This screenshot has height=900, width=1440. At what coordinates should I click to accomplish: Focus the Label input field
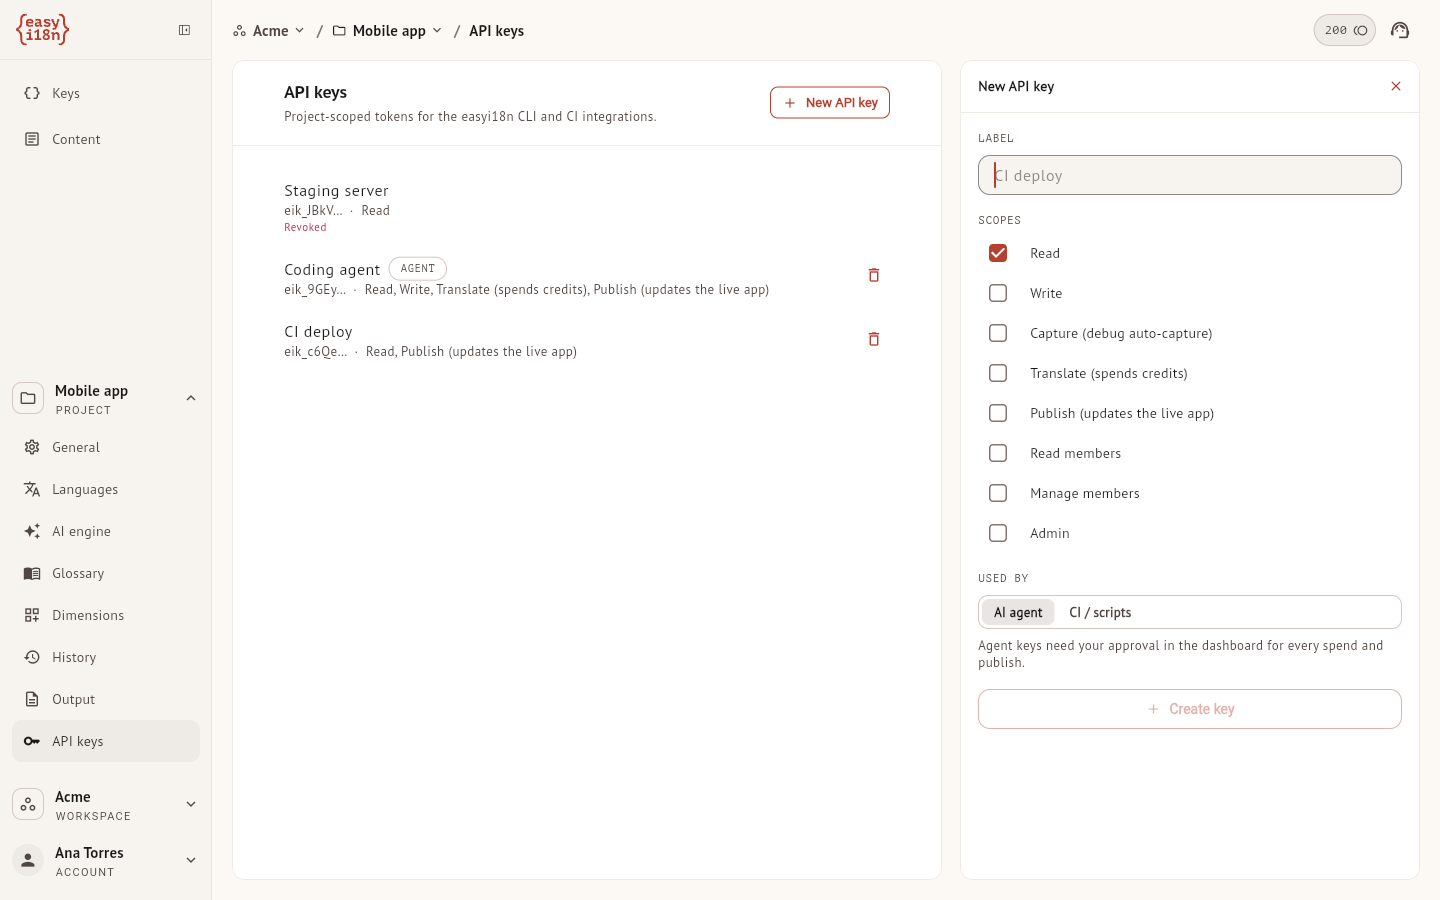1190,175
